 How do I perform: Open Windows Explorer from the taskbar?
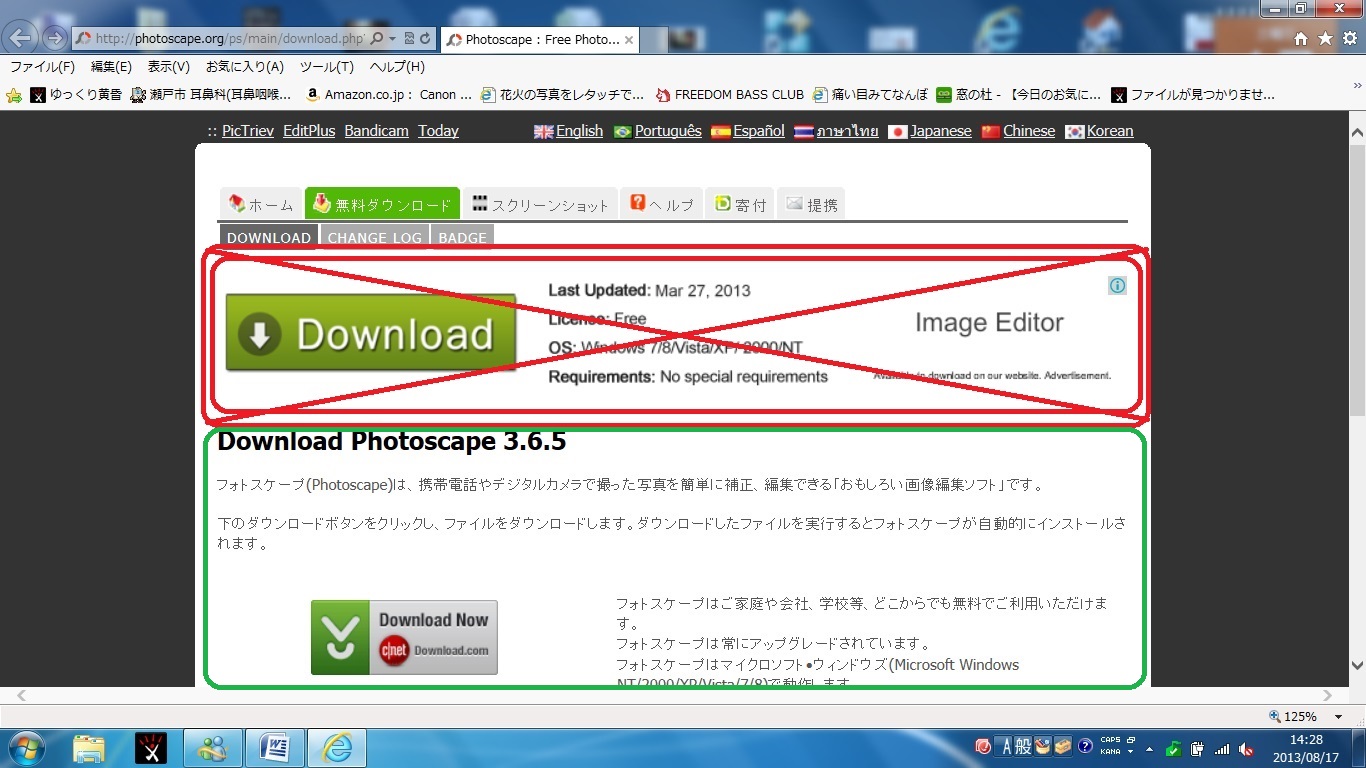coord(89,748)
